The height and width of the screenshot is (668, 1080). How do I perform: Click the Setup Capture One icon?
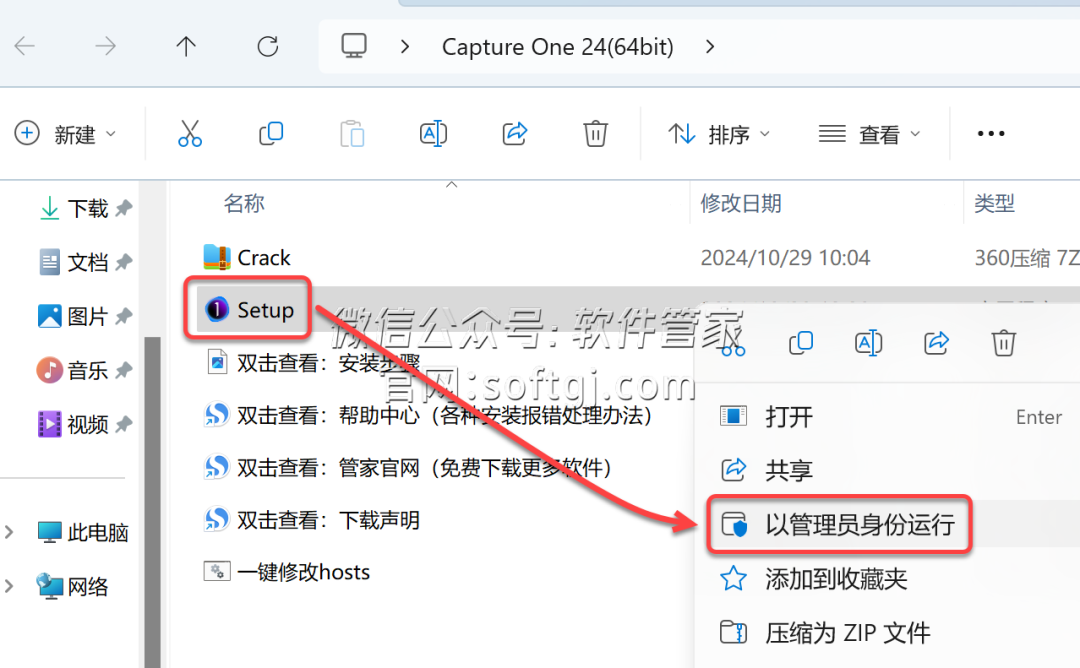[216, 310]
